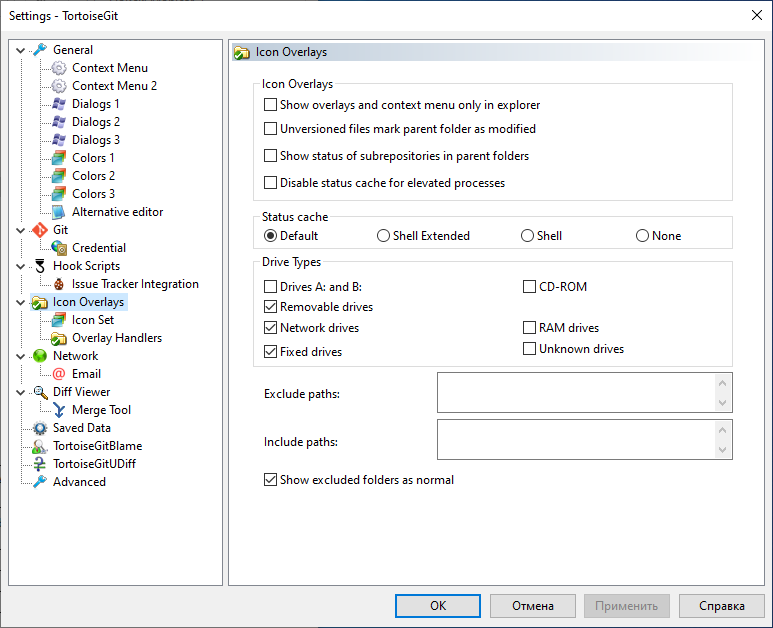Uncheck the Removable drives checkbox
Viewport: 773px width, 628px height.
click(270, 307)
